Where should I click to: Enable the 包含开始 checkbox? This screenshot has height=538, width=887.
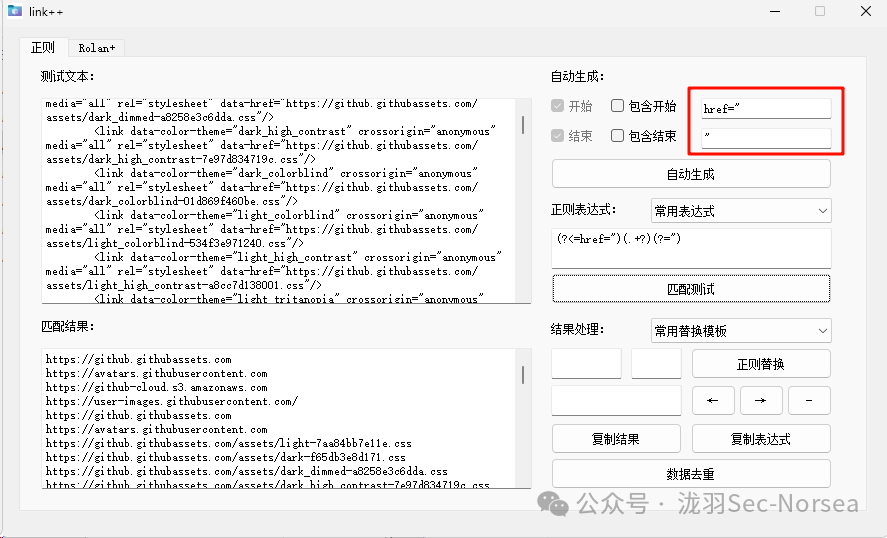point(618,106)
